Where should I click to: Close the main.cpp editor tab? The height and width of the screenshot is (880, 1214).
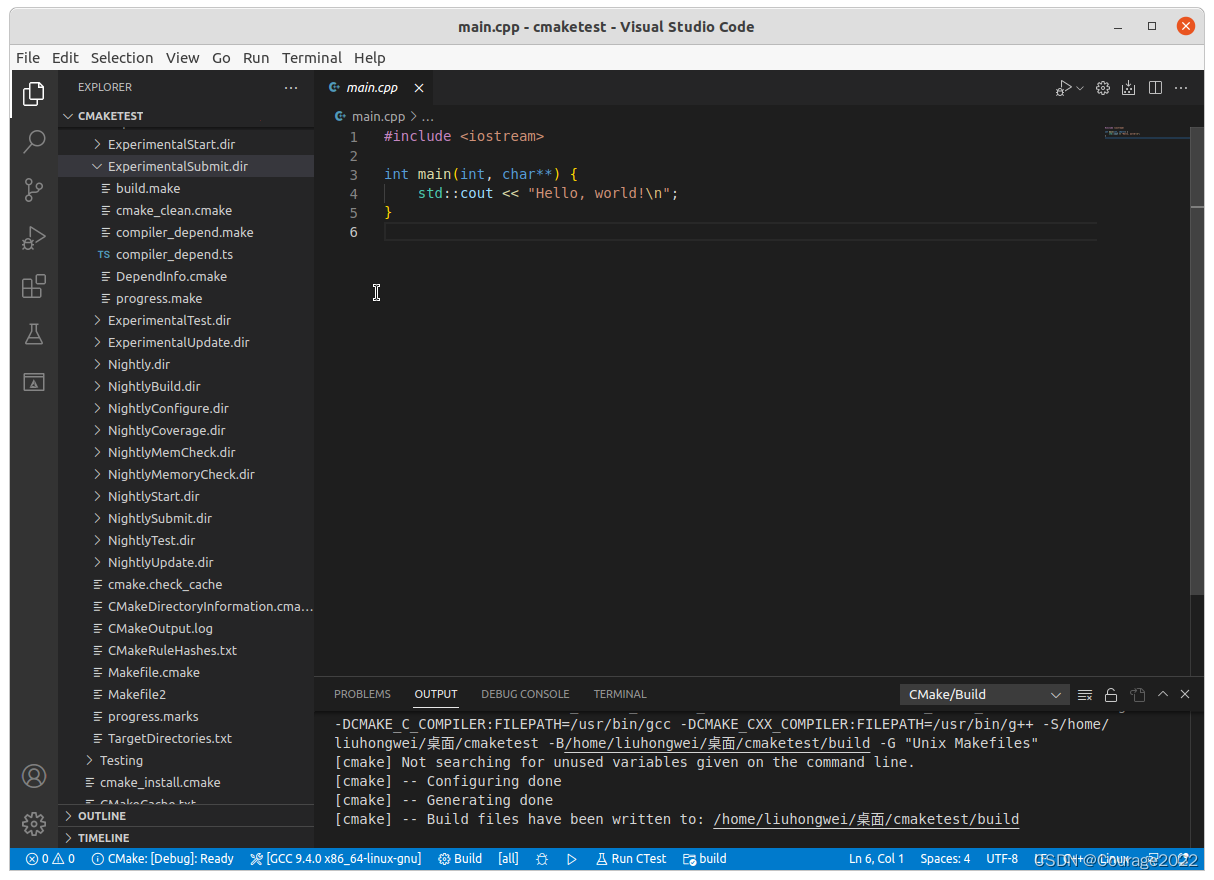(419, 88)
